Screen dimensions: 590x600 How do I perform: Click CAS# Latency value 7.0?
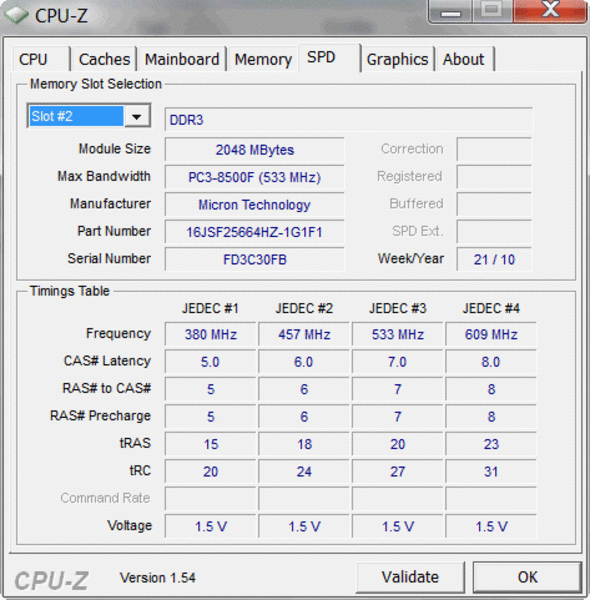(398, 362)
